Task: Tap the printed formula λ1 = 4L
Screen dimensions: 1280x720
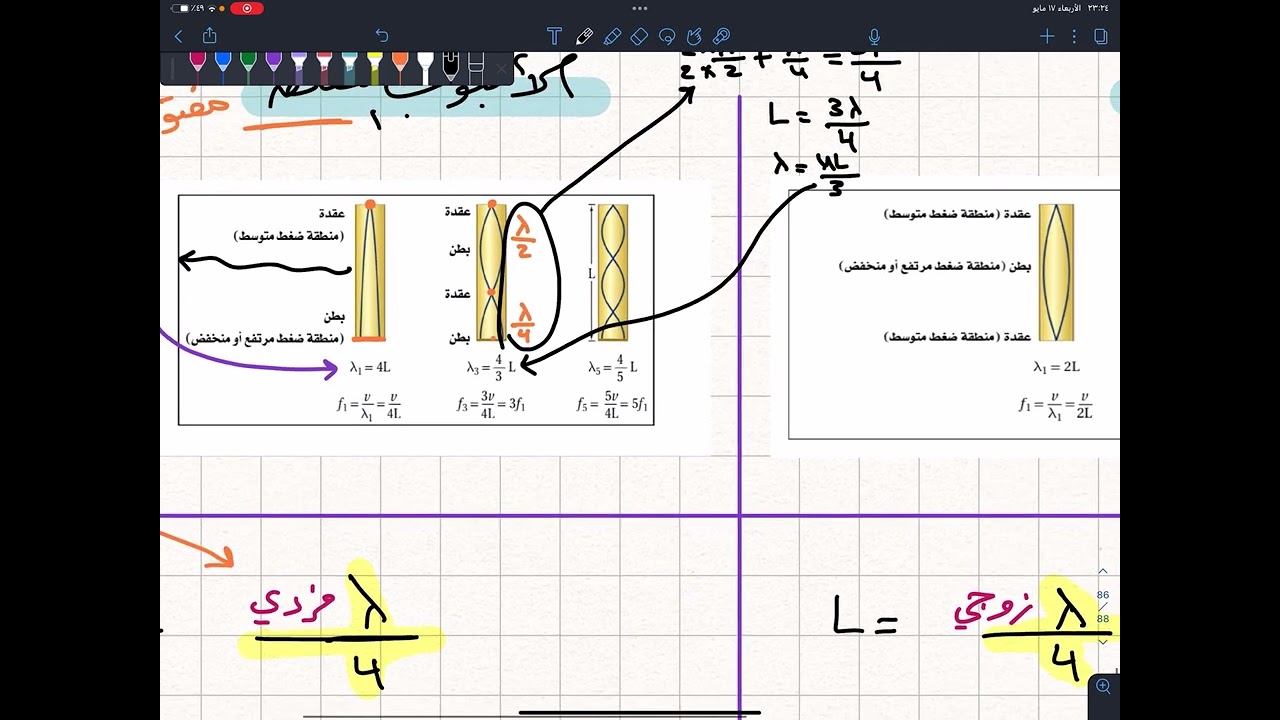Action: coord(370,368)
